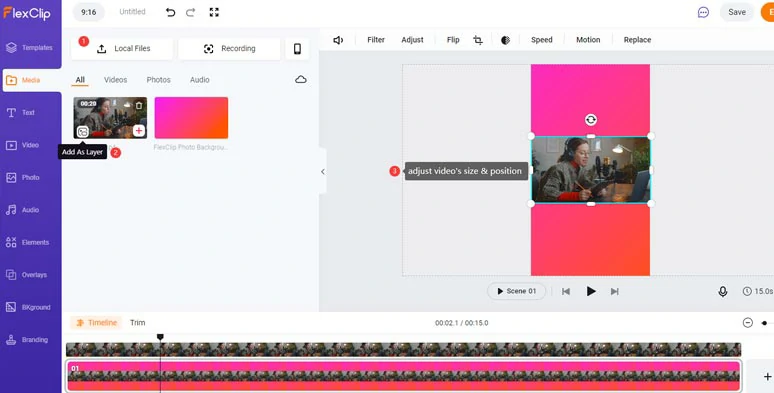Viewport: 774px width, 393px height.
Task: Click the microphone voiceover icon
Action: click(723, 291)
